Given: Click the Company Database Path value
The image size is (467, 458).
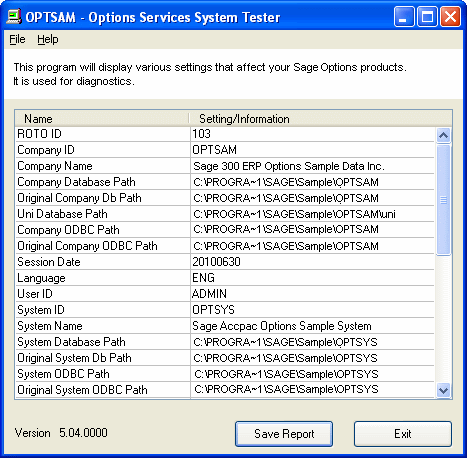Looking at the screenshot, I should (x=286, y=182).
